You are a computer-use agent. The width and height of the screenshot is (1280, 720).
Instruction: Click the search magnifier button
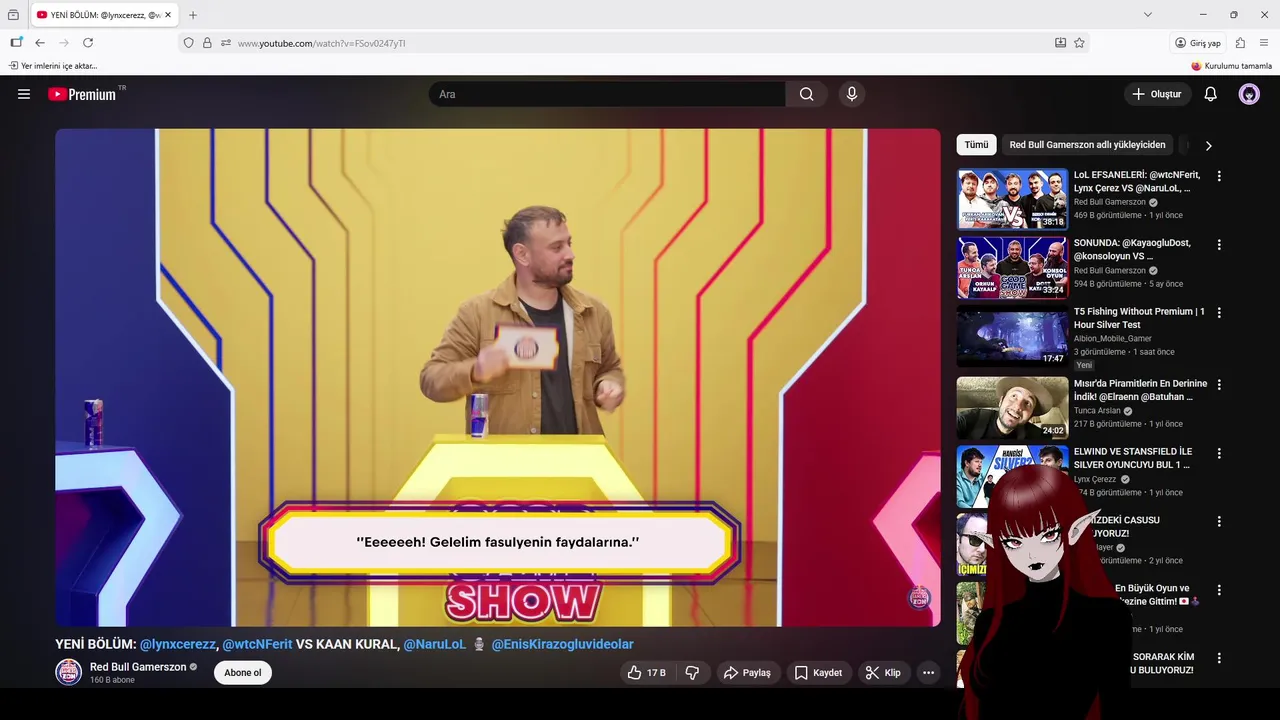coord(806,94)
